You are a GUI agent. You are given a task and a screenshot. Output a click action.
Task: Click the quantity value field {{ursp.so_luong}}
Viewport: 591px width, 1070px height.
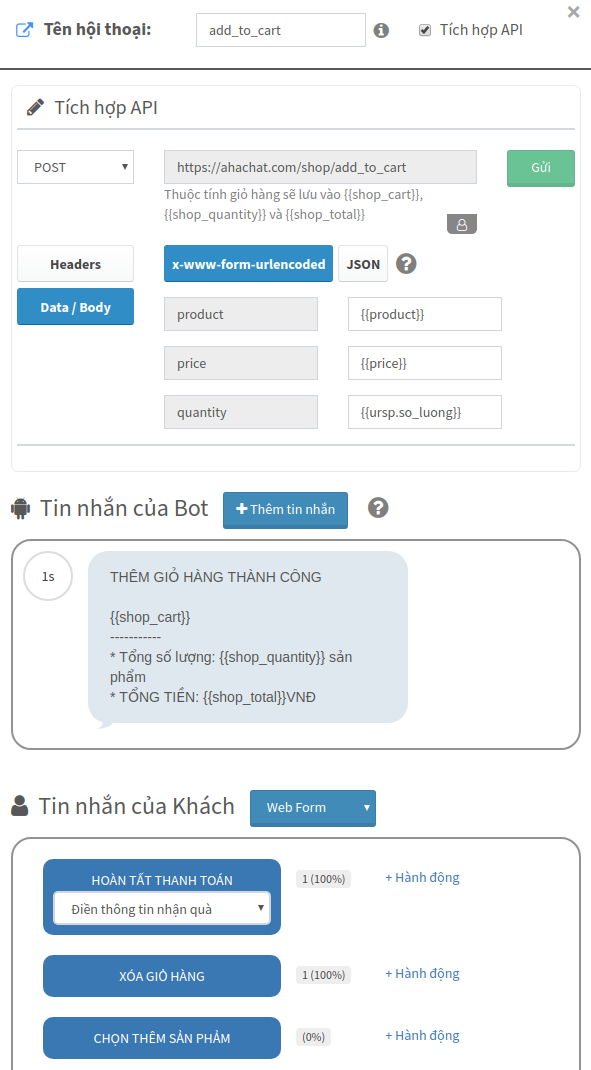point(424,412)
